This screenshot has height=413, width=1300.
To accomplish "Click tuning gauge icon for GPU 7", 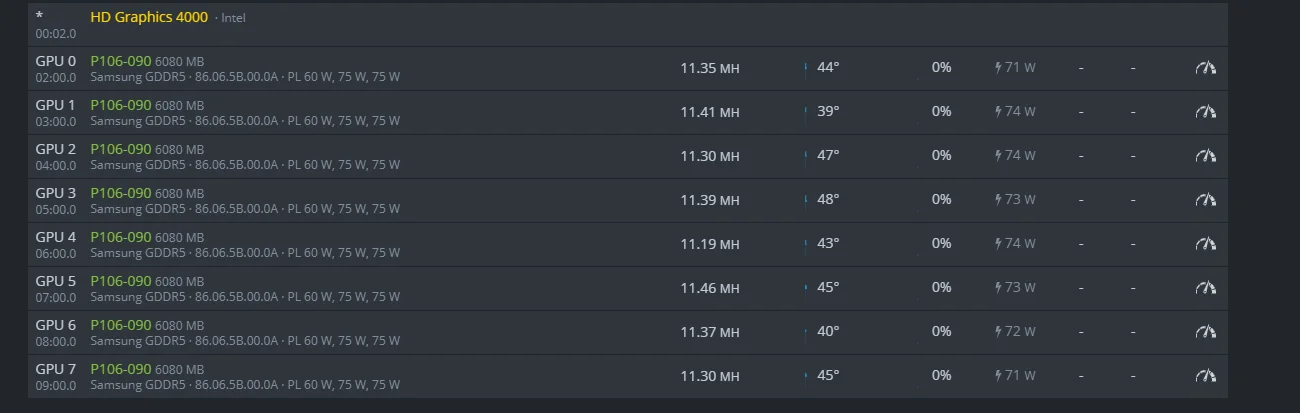I will (x=1206, y=376).
